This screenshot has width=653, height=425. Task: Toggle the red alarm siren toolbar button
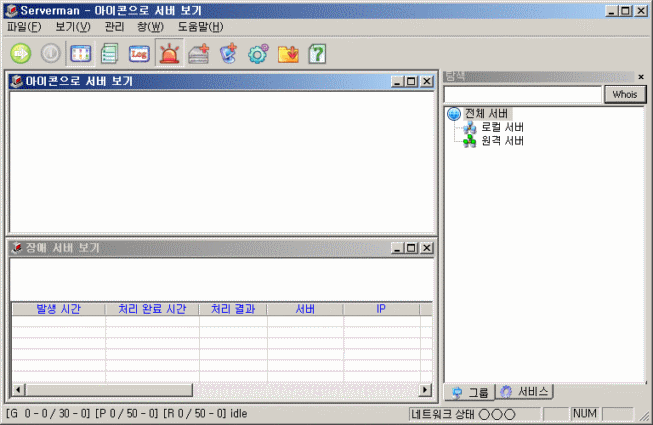click(169, 54)
